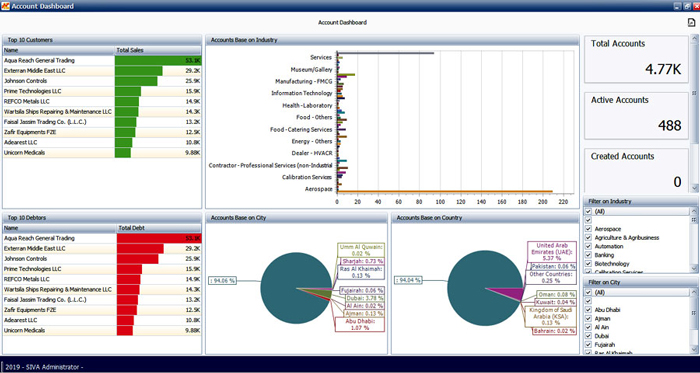Open the Active Accounts 488 card
This screenshot has height=373, width=700.
(636, 116)
